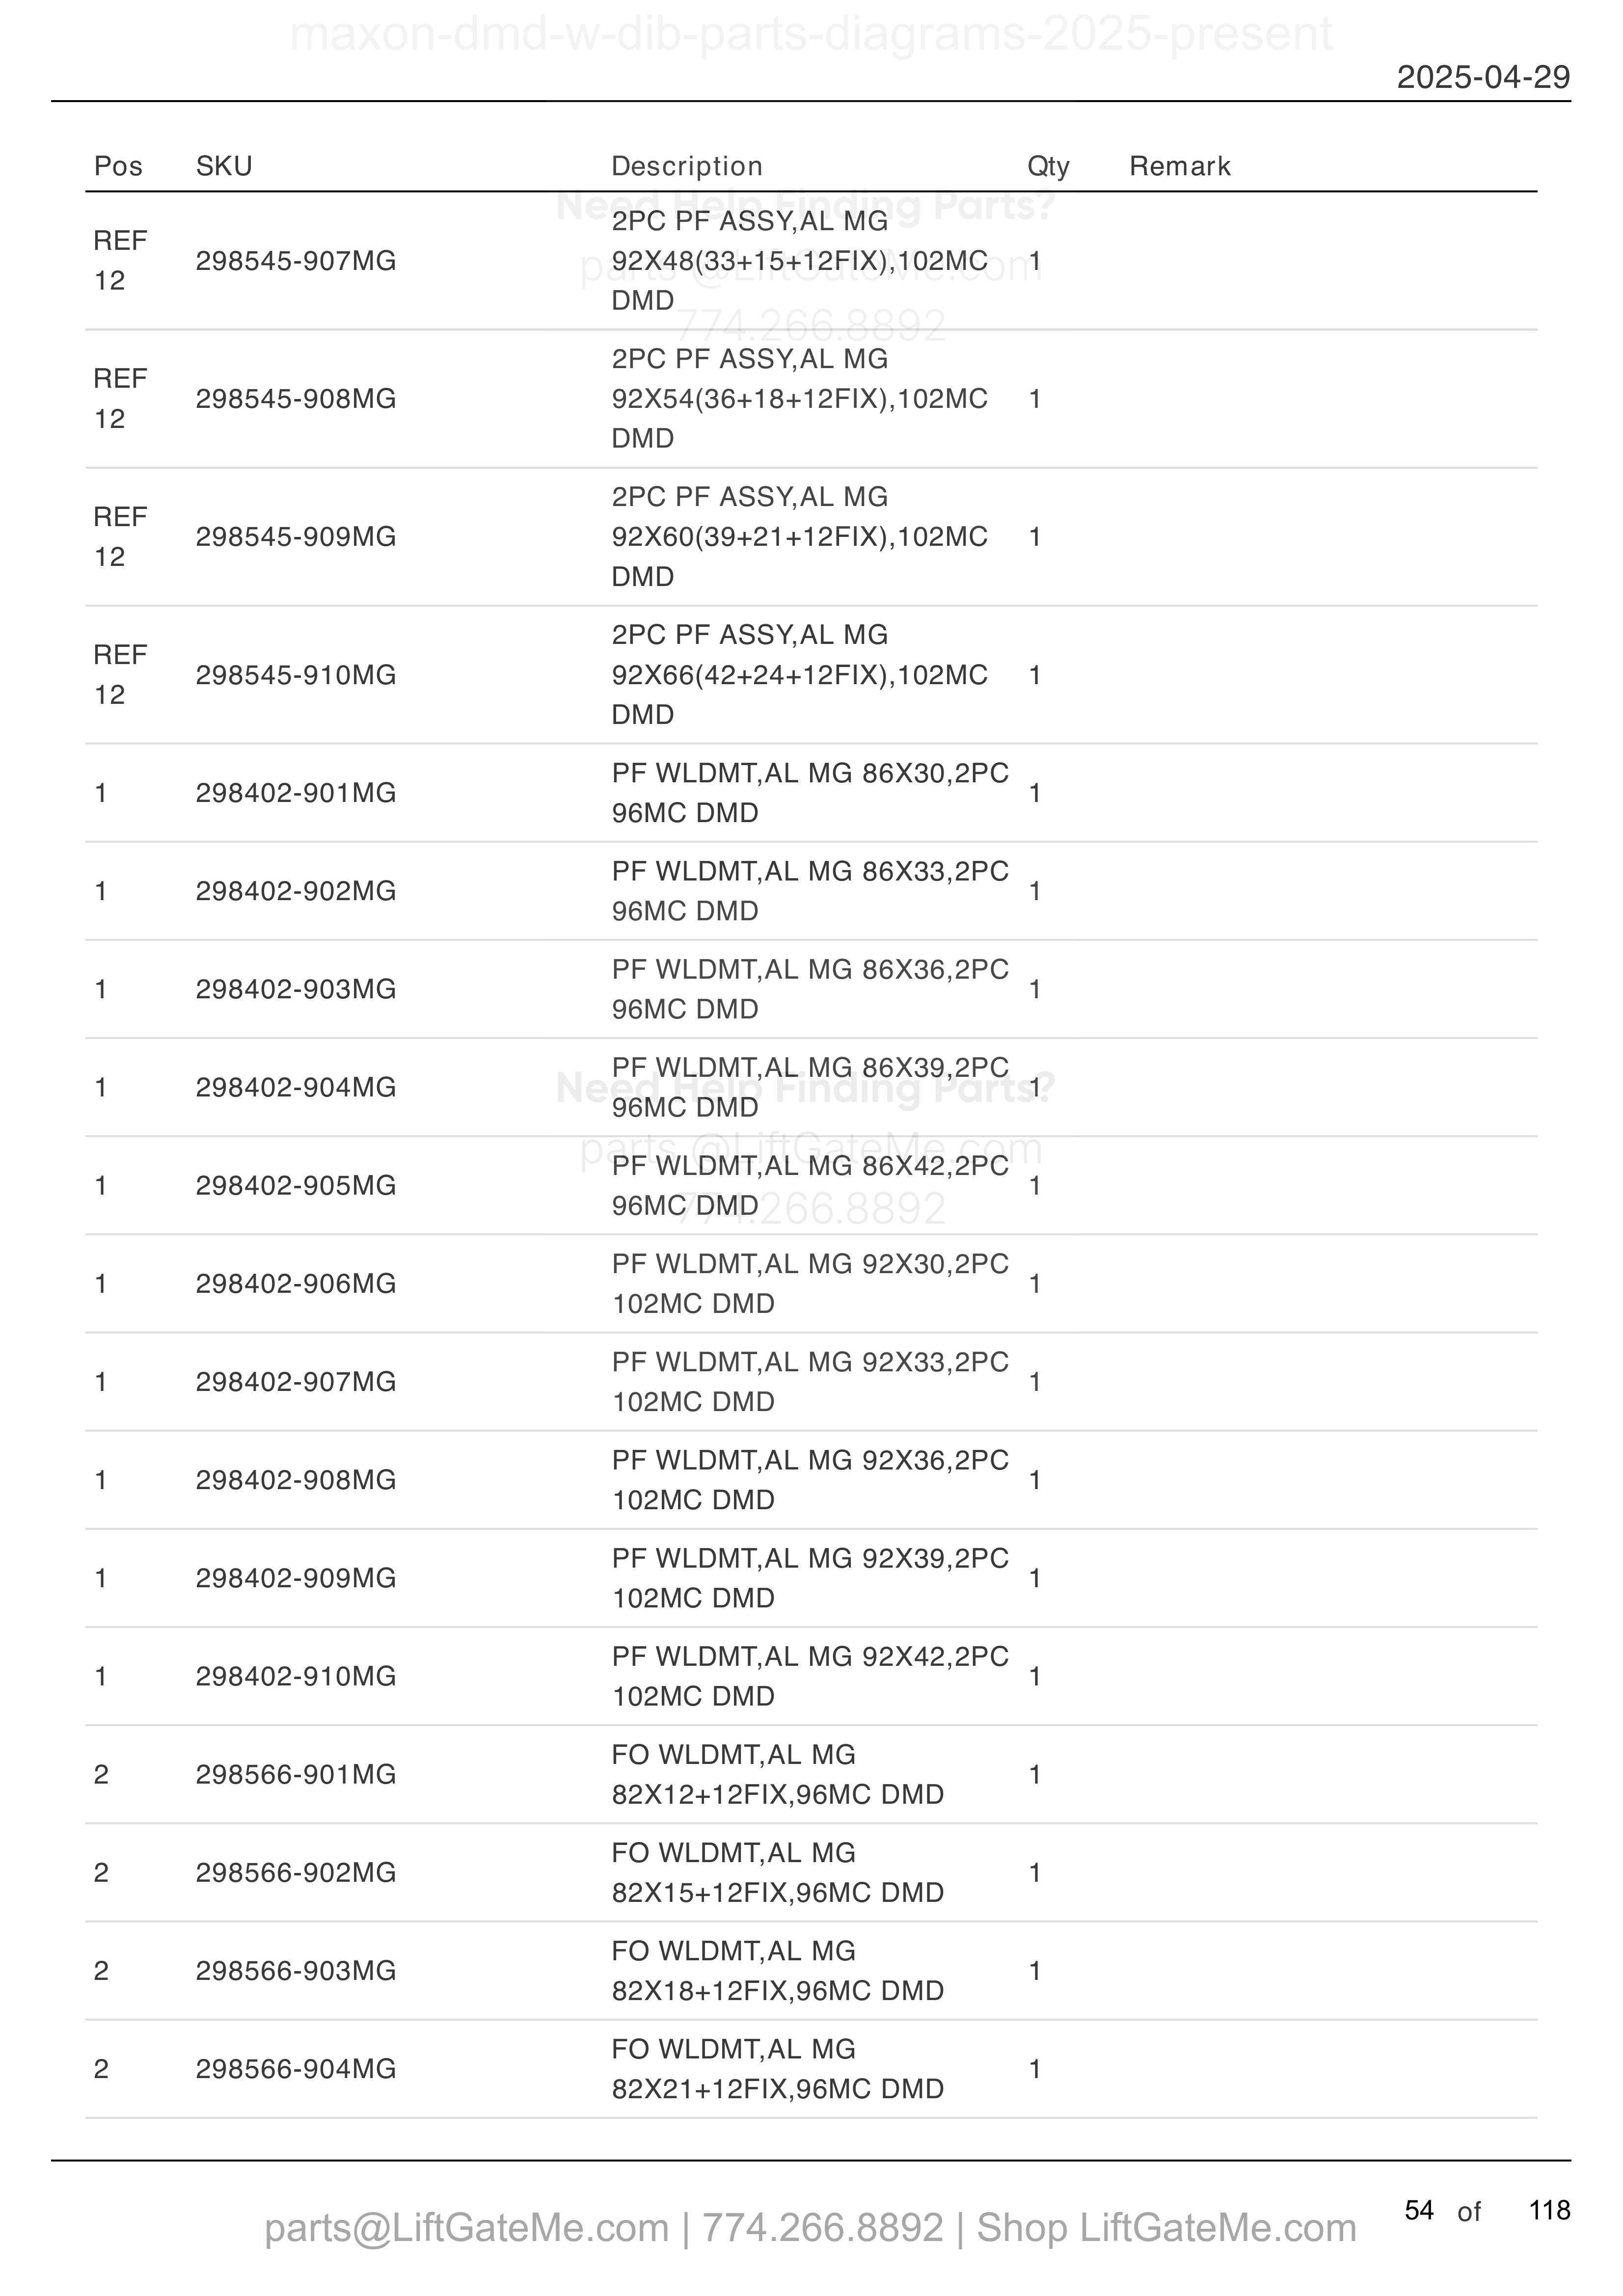1623x2296 pixels.
Task: Click SKU 298402-901MG
Action: 296,793
